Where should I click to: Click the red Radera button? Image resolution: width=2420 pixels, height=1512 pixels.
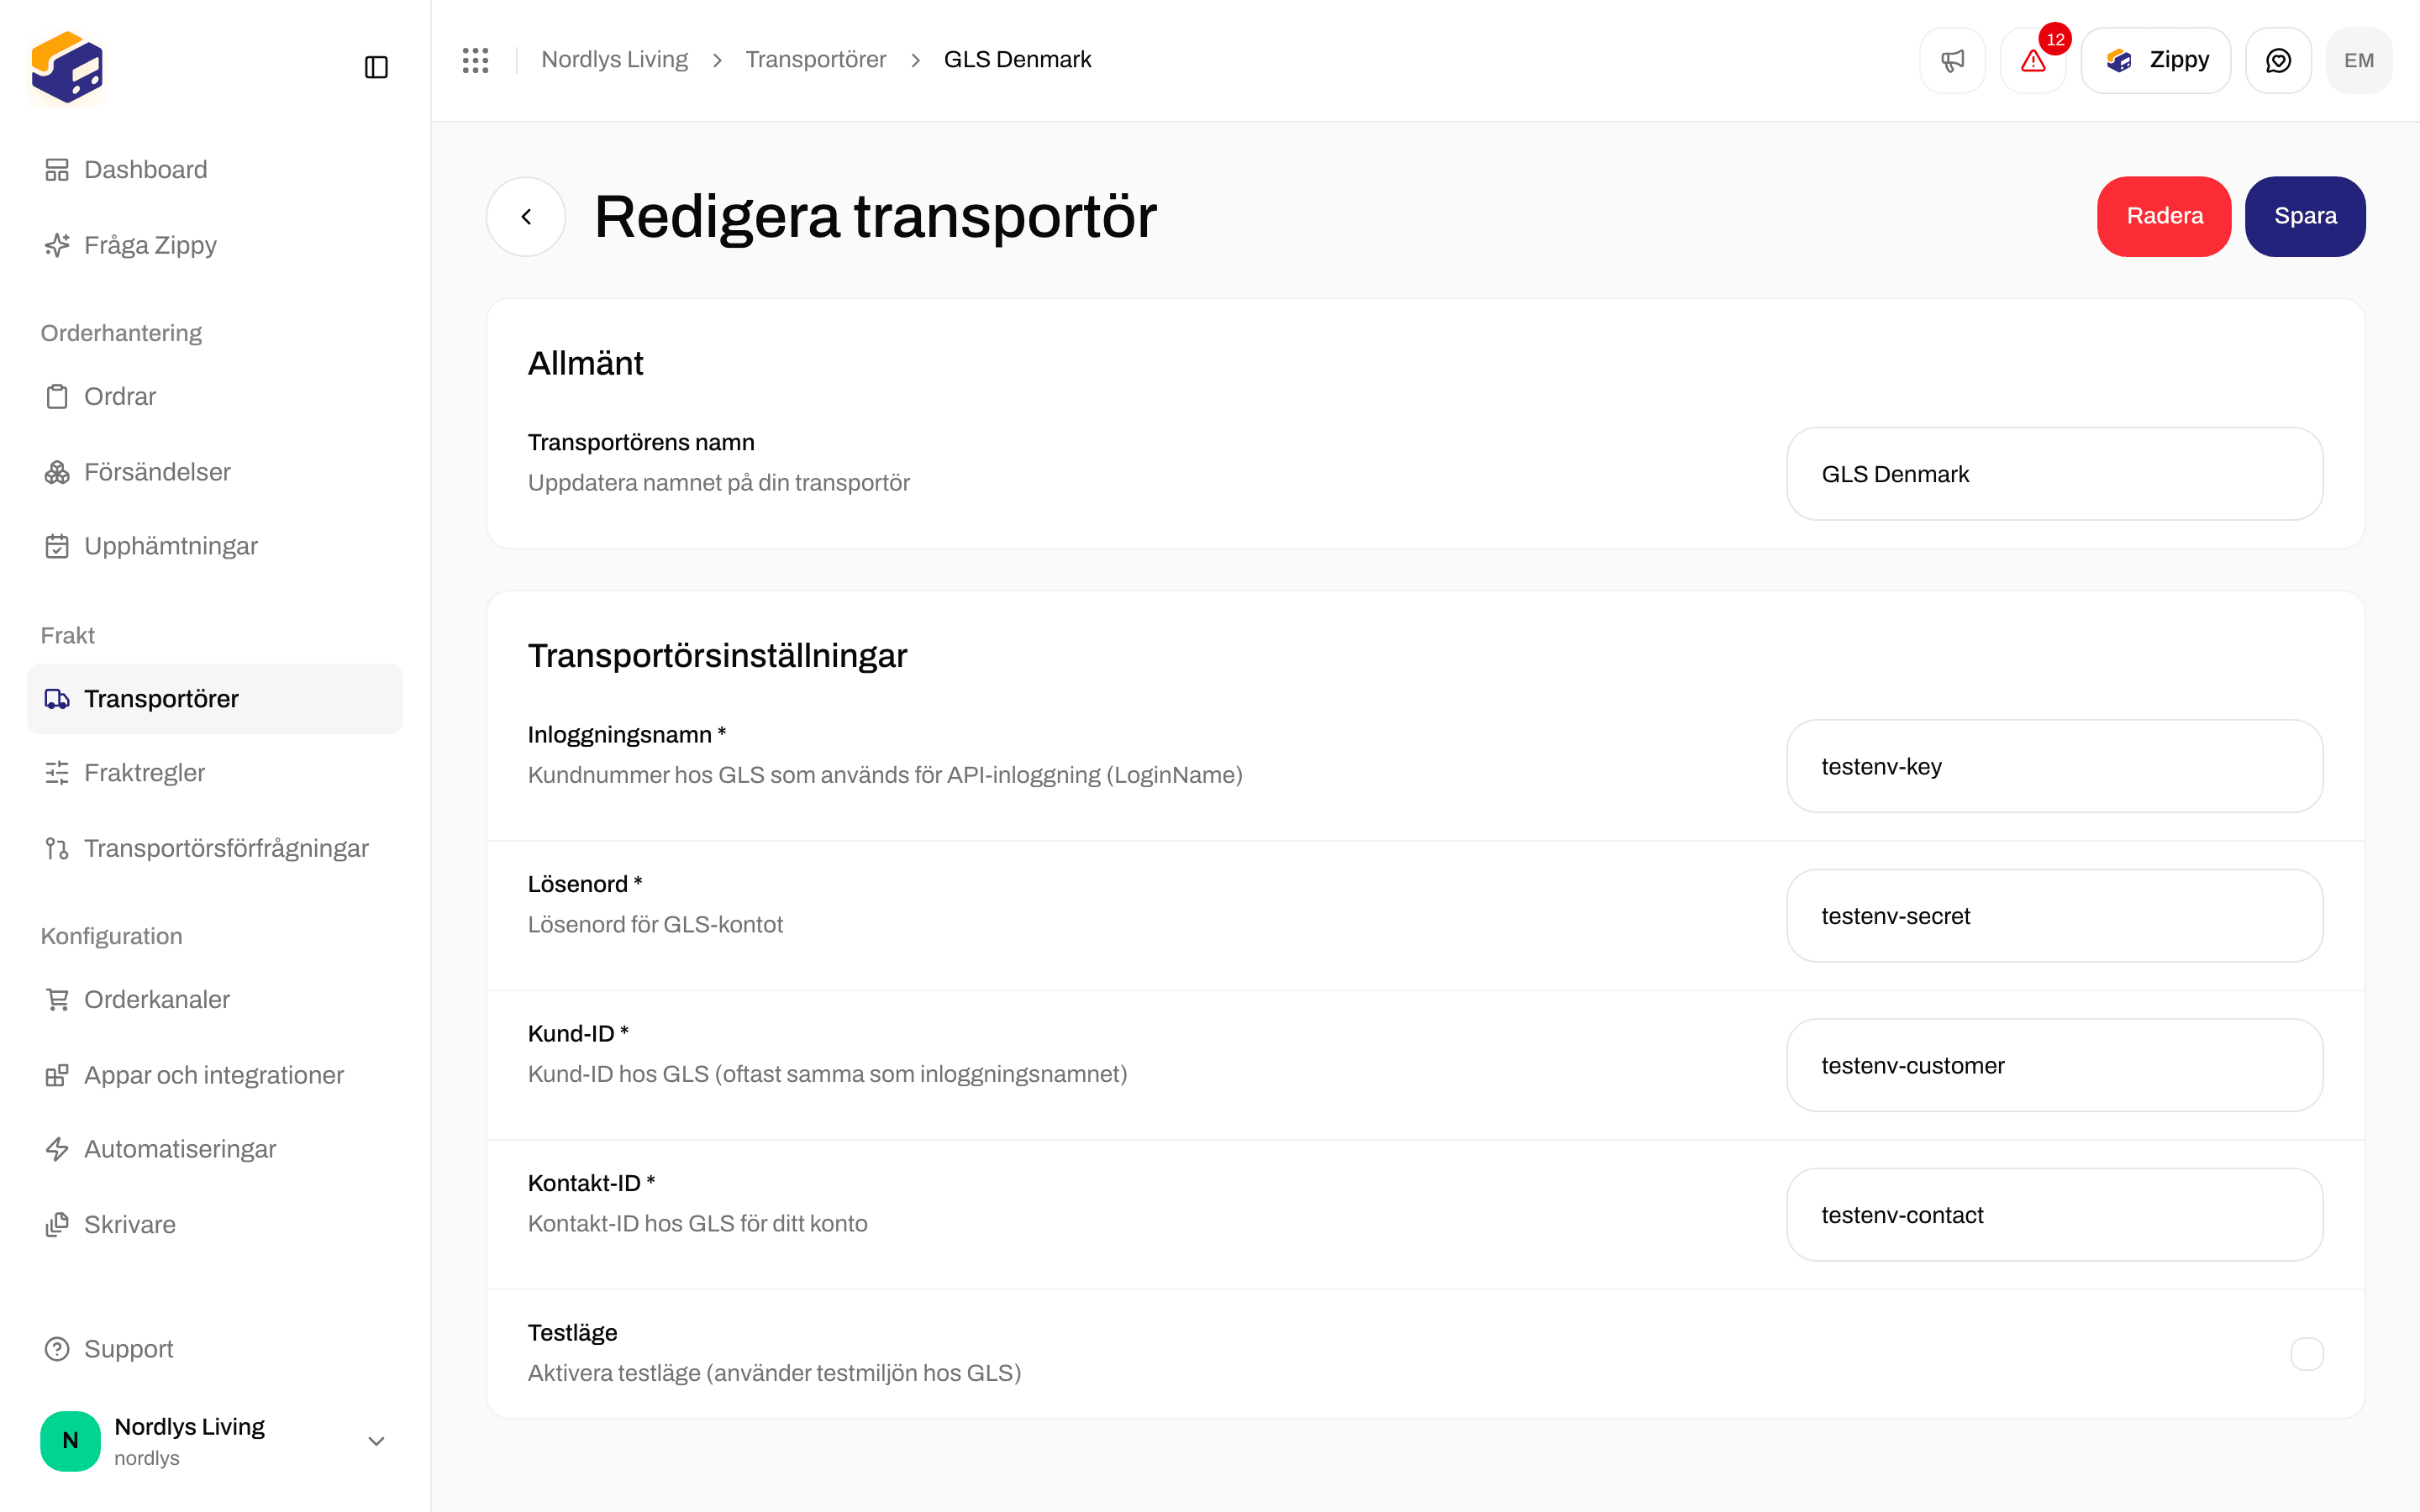click(x=2164, y=216)
